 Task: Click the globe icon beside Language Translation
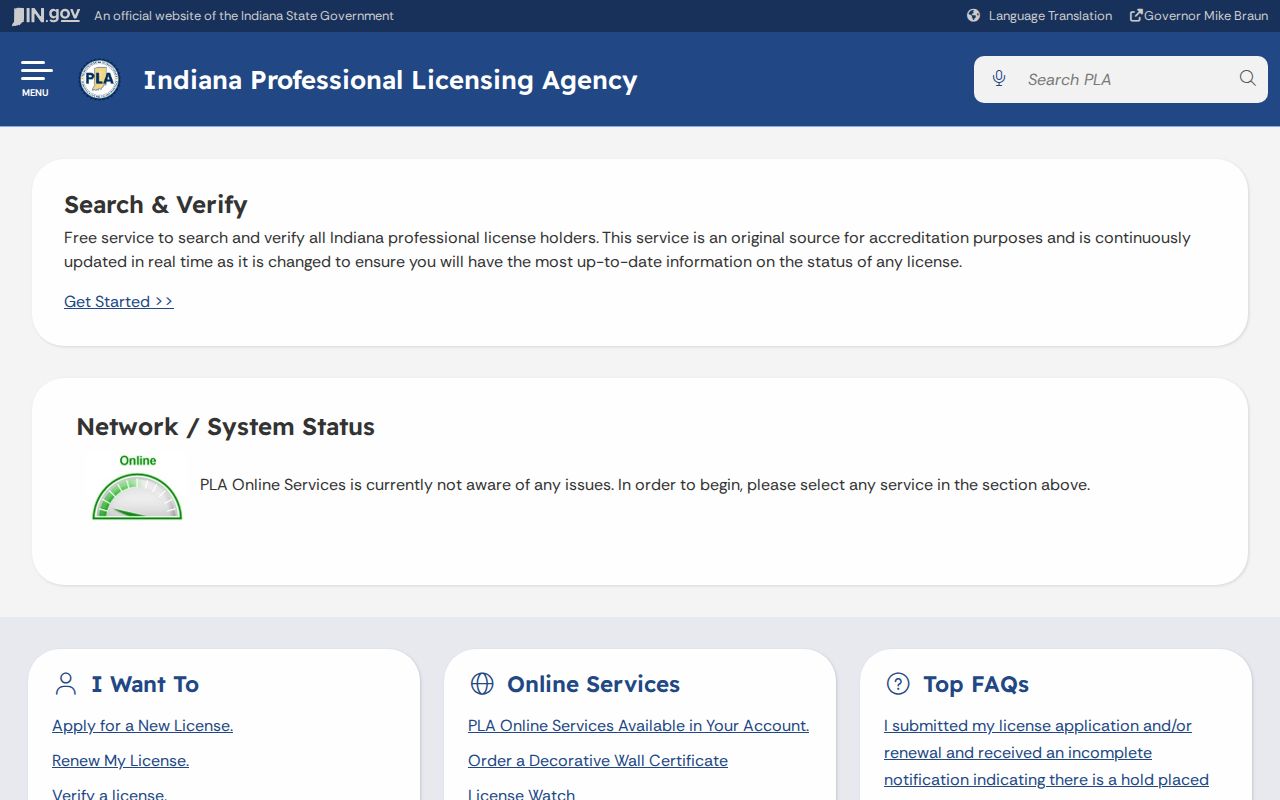(x=973, y=16)
